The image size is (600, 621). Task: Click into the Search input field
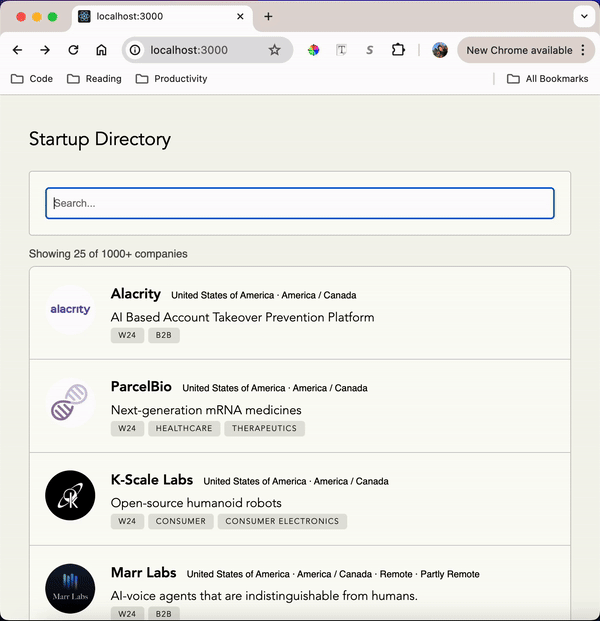(x=300, y=203)
